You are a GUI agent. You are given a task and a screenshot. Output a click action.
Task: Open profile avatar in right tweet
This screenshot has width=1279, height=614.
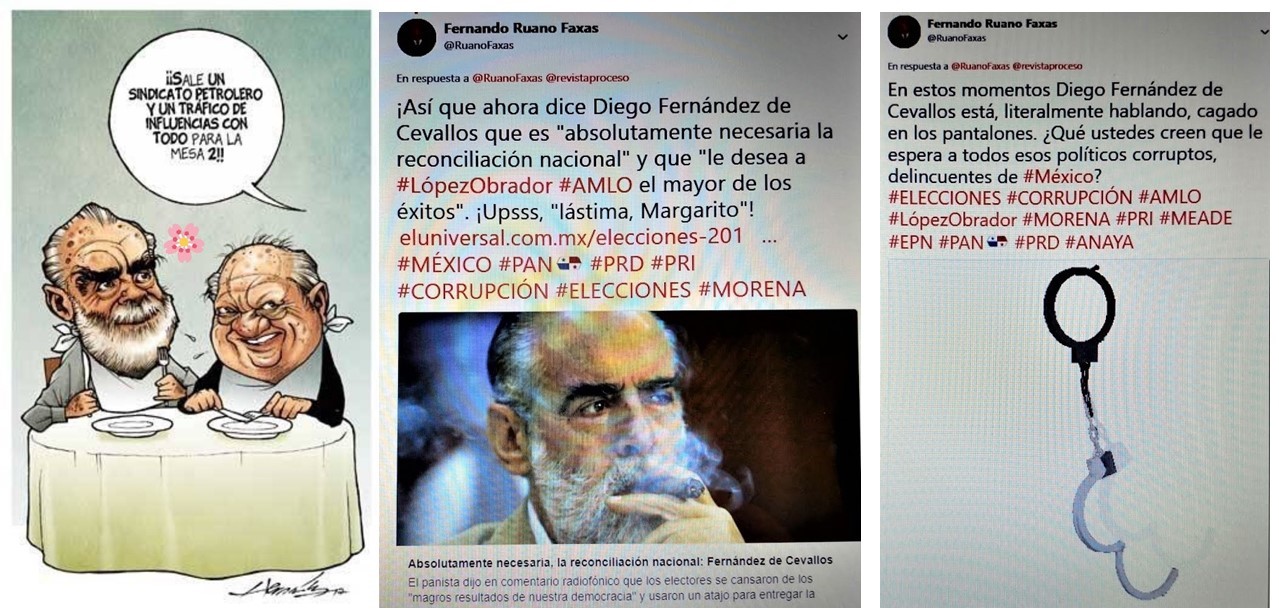click(x=904, y=31)
